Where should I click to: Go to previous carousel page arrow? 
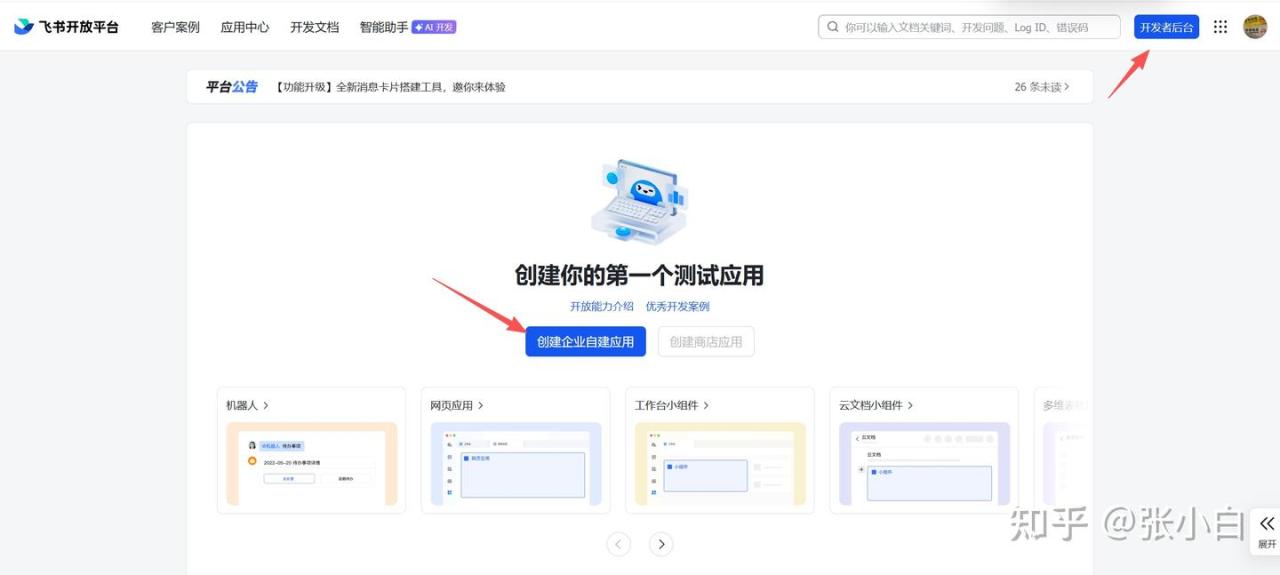point(619,544)
